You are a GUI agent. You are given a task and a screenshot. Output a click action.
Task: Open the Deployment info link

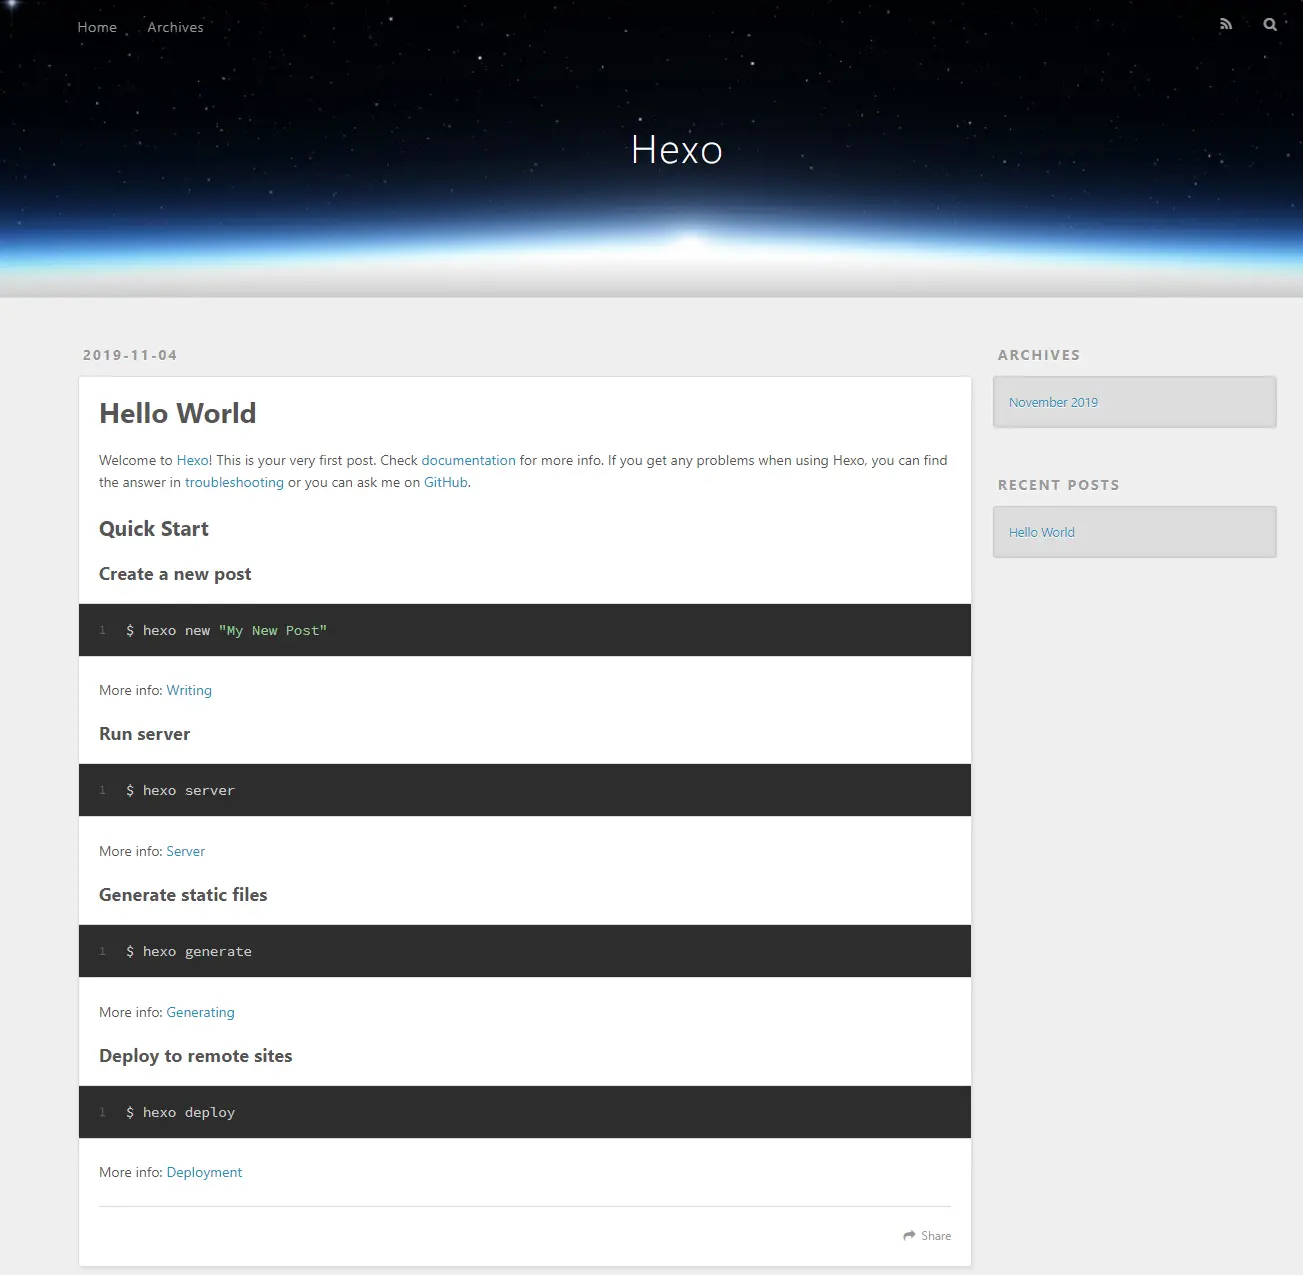click(204, 1172)
